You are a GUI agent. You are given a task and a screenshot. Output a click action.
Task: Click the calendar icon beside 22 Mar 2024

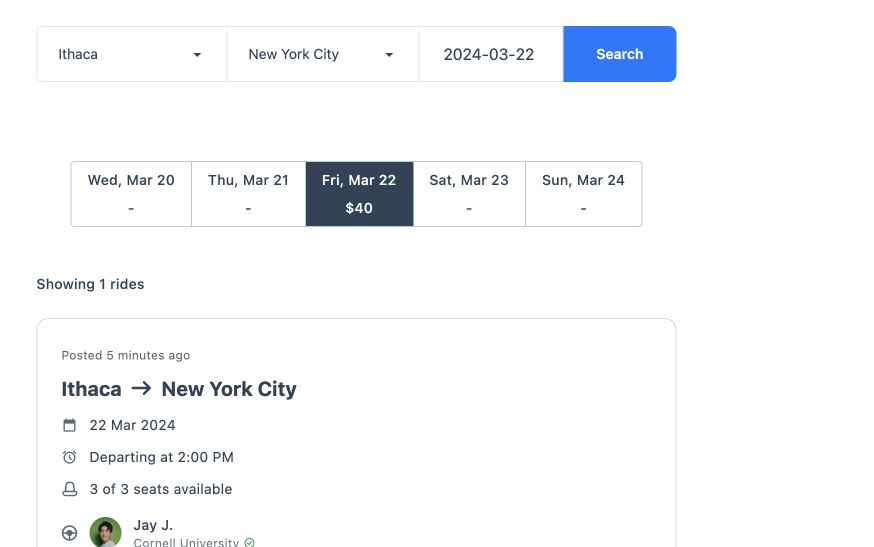click(69, 425)
